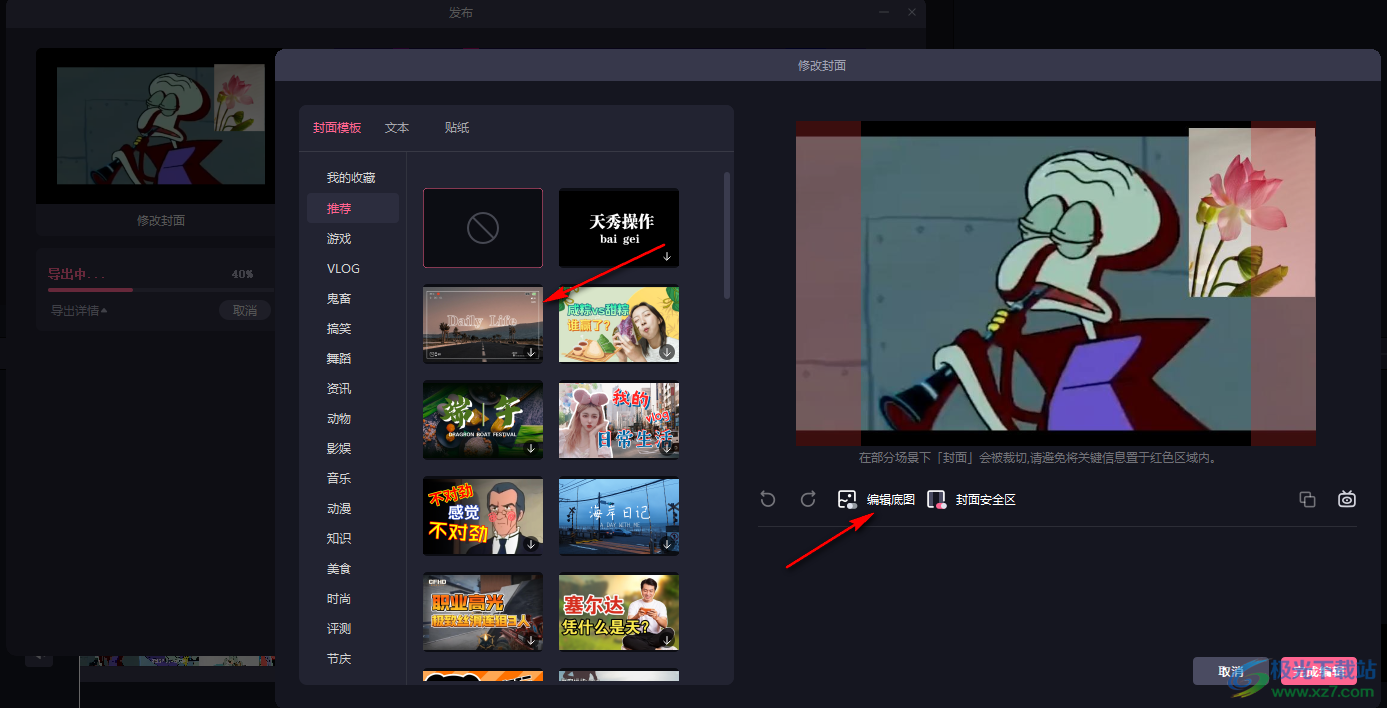Select the 推荐 category
Screen dimensions: 1387x708
(352, 208)
